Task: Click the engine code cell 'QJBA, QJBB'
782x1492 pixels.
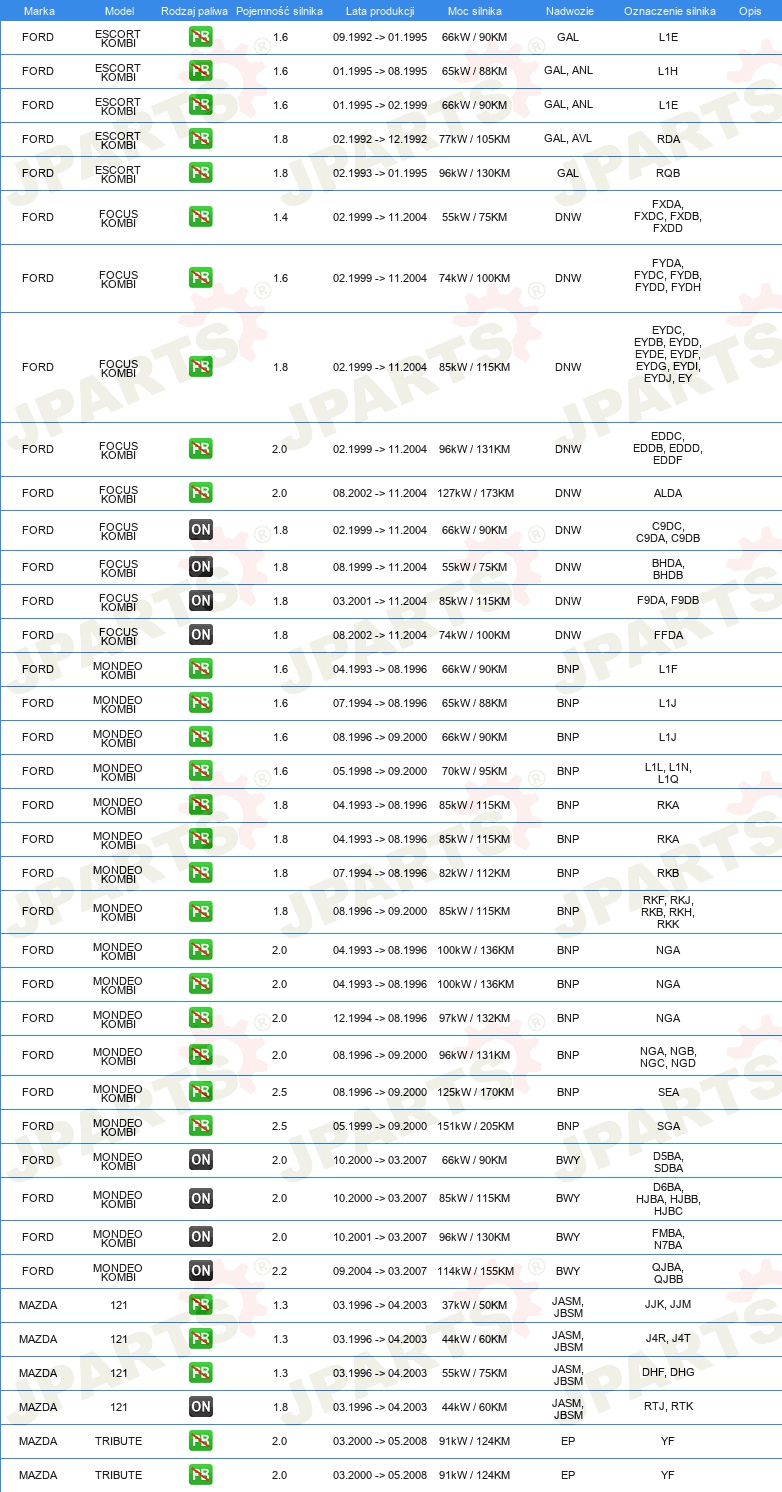Action: [x=668, y=1271]
